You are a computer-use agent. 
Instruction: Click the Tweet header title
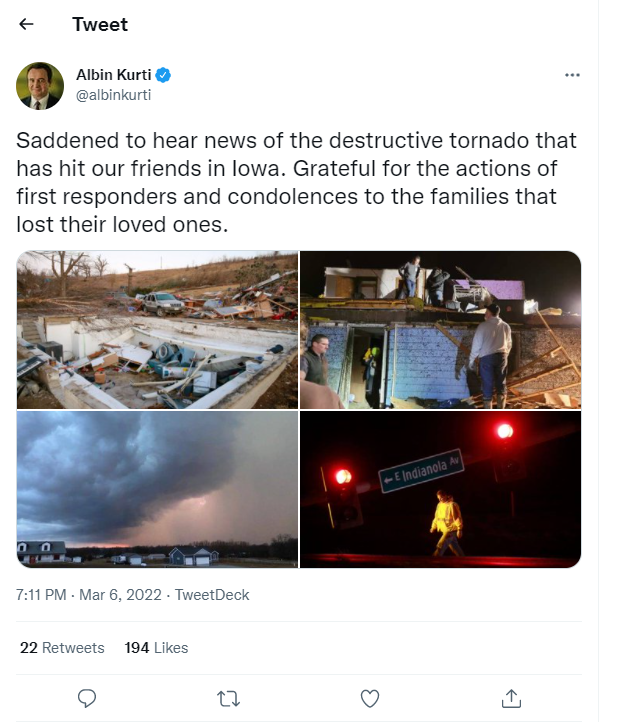[x=100, y=24]
